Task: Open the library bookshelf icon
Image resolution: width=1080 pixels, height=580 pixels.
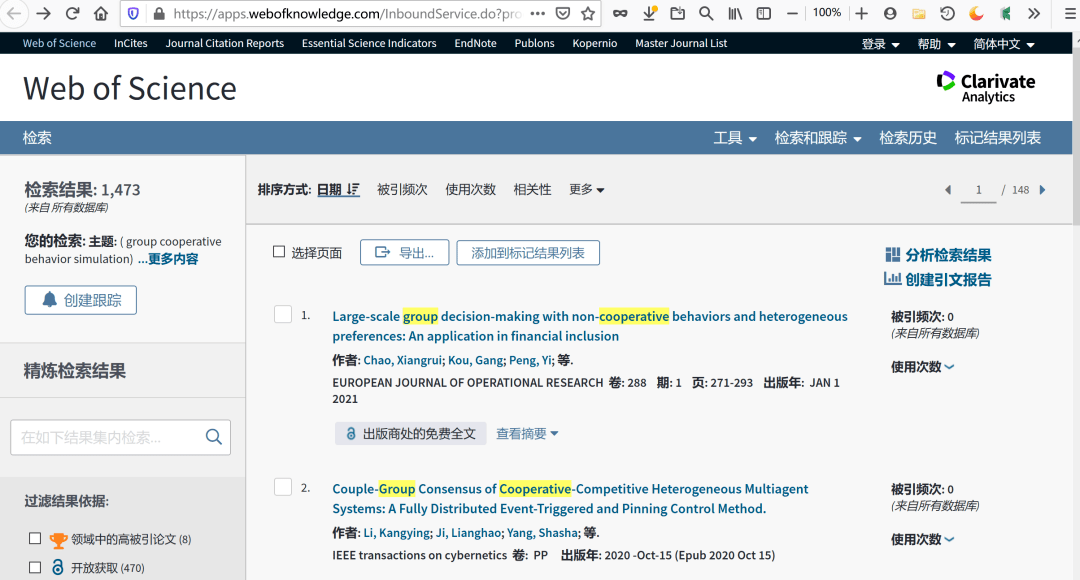Action: (736, 13)
